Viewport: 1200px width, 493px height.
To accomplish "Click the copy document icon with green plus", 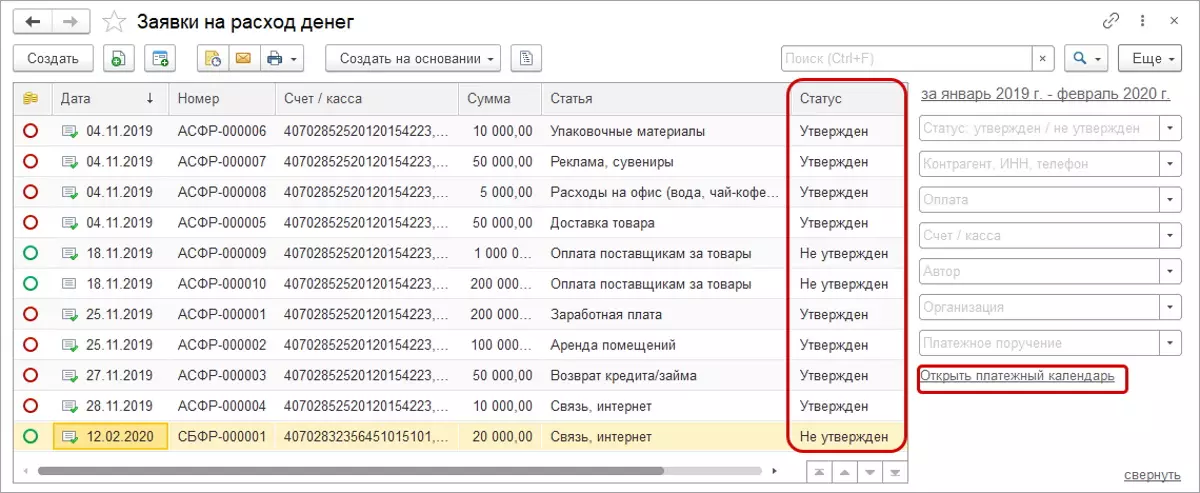I will 117,59.
